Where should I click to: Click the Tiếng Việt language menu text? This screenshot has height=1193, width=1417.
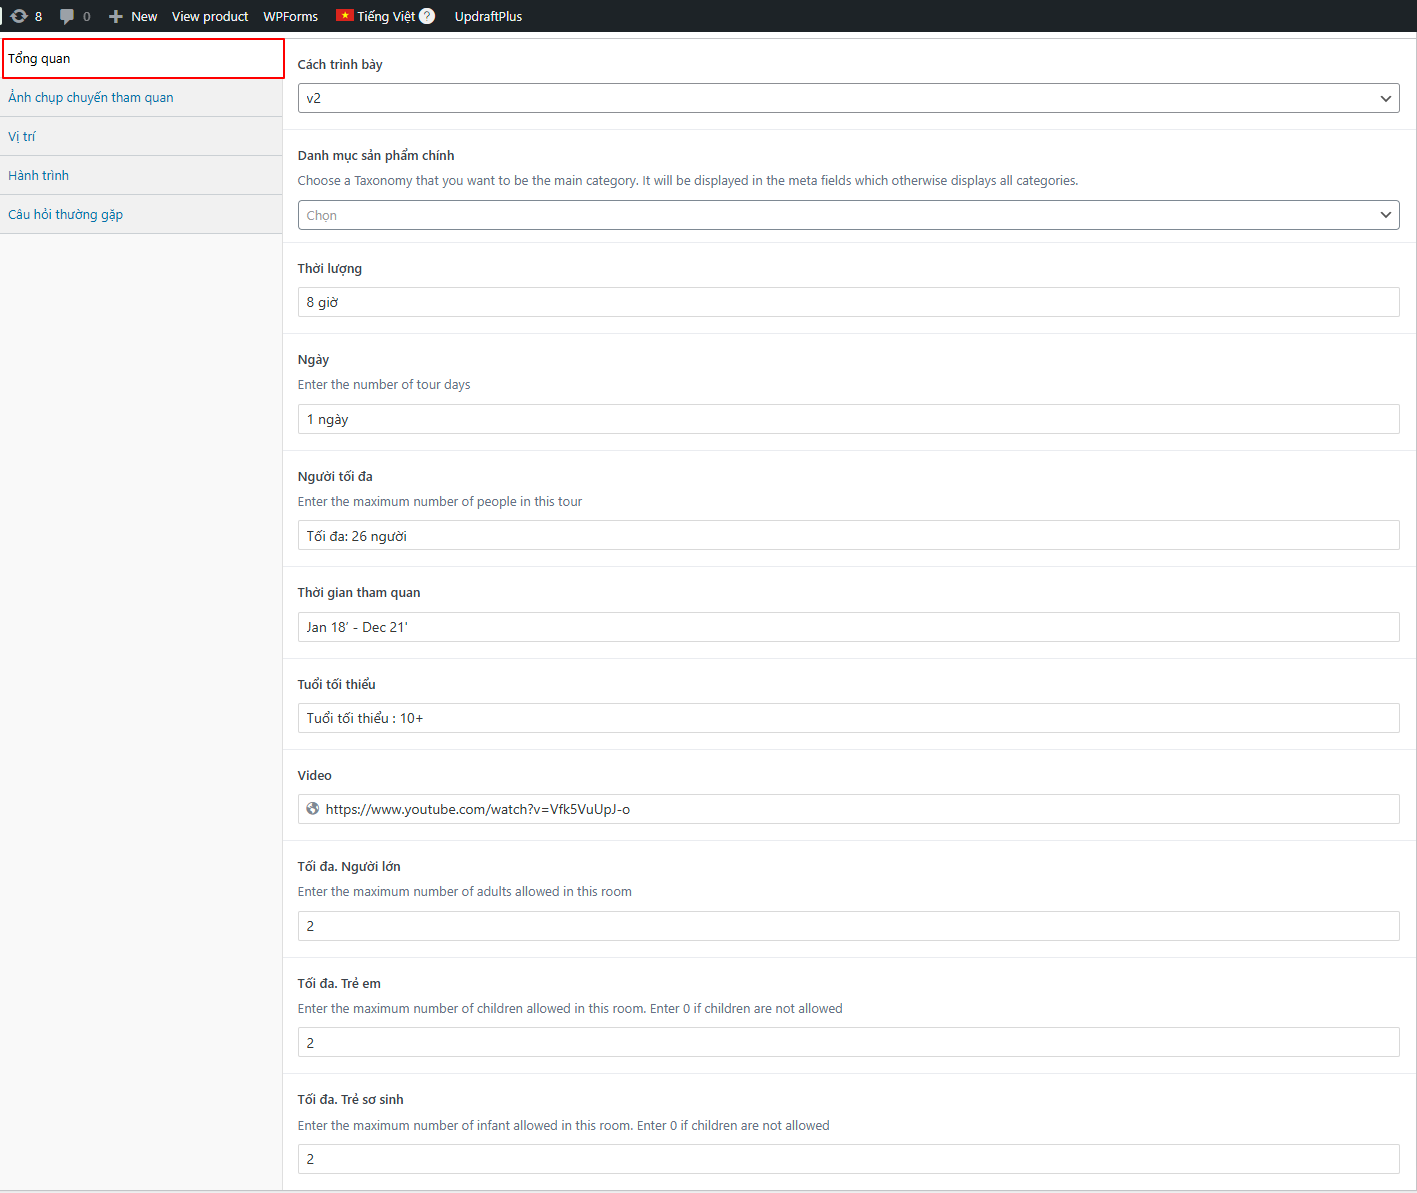(x=386, y=16)
